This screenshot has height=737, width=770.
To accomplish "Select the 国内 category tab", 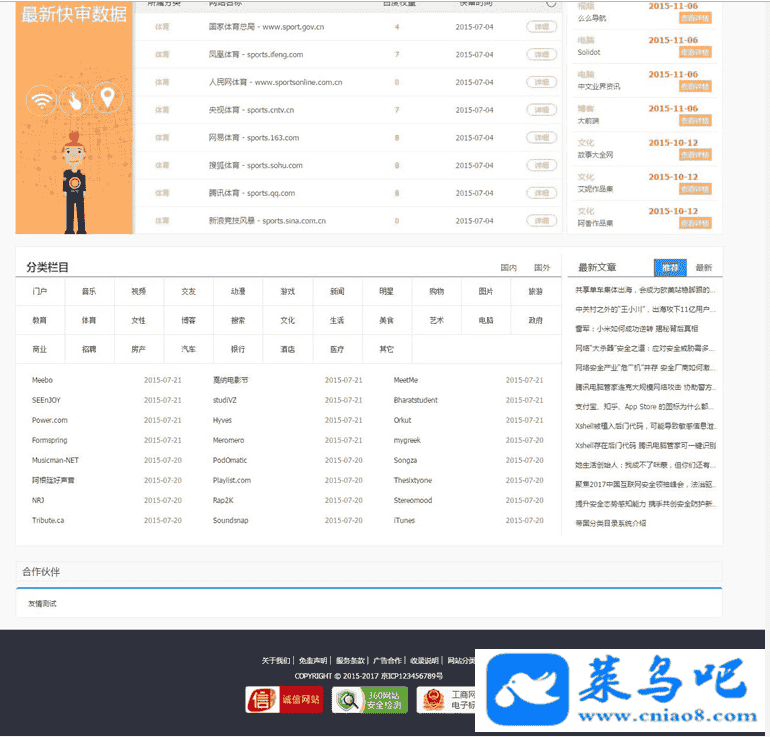I will tap(509, 268).
